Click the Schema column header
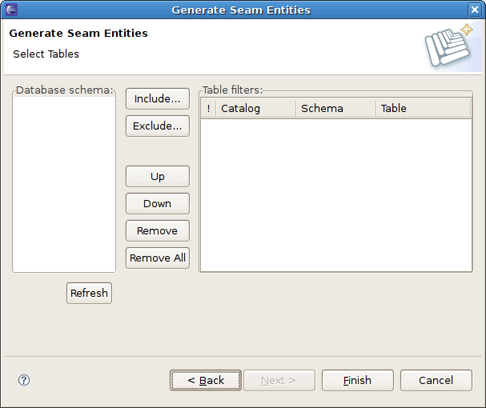 coord(336,108)
